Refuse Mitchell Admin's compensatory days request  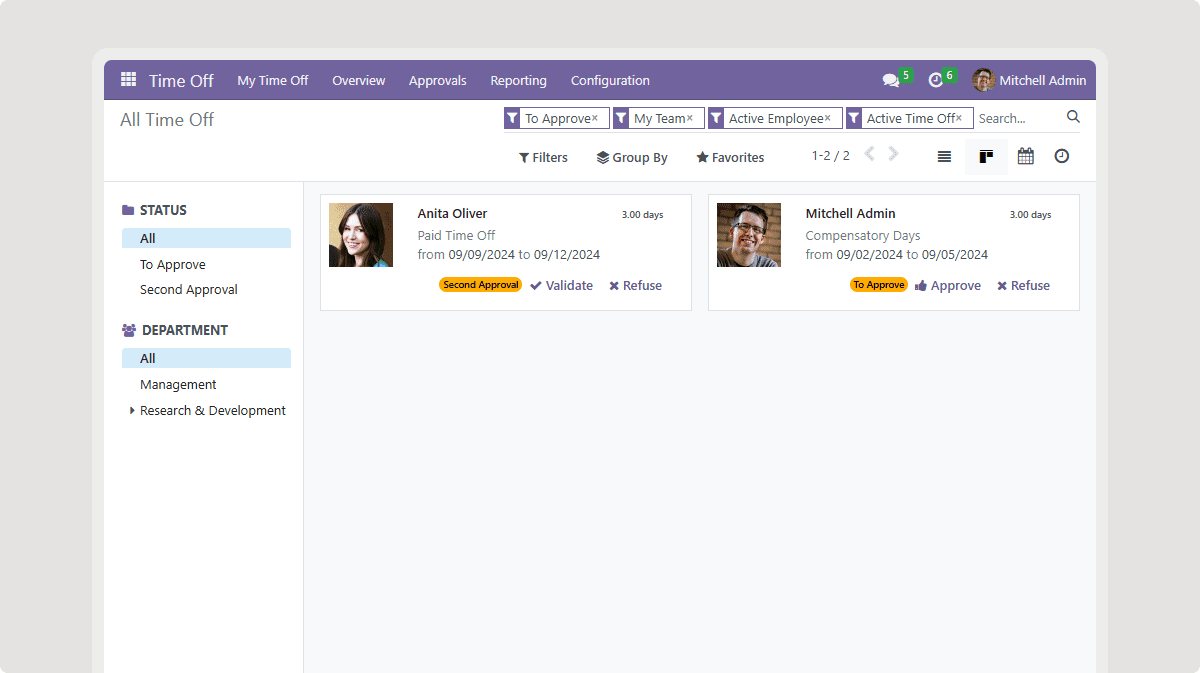coord(1023,286)
